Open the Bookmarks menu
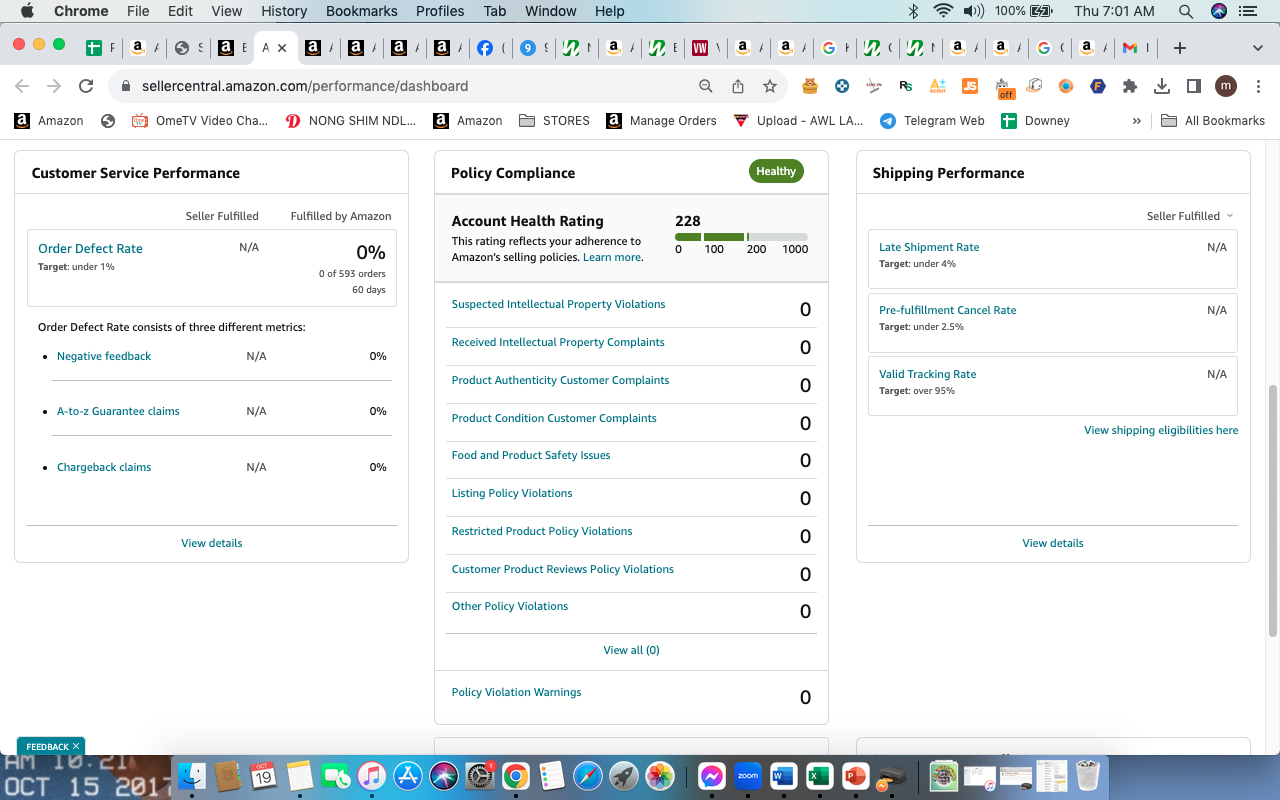Image resolution: width=1280 pixels, height=800 pixels. [x=362, y=11]
